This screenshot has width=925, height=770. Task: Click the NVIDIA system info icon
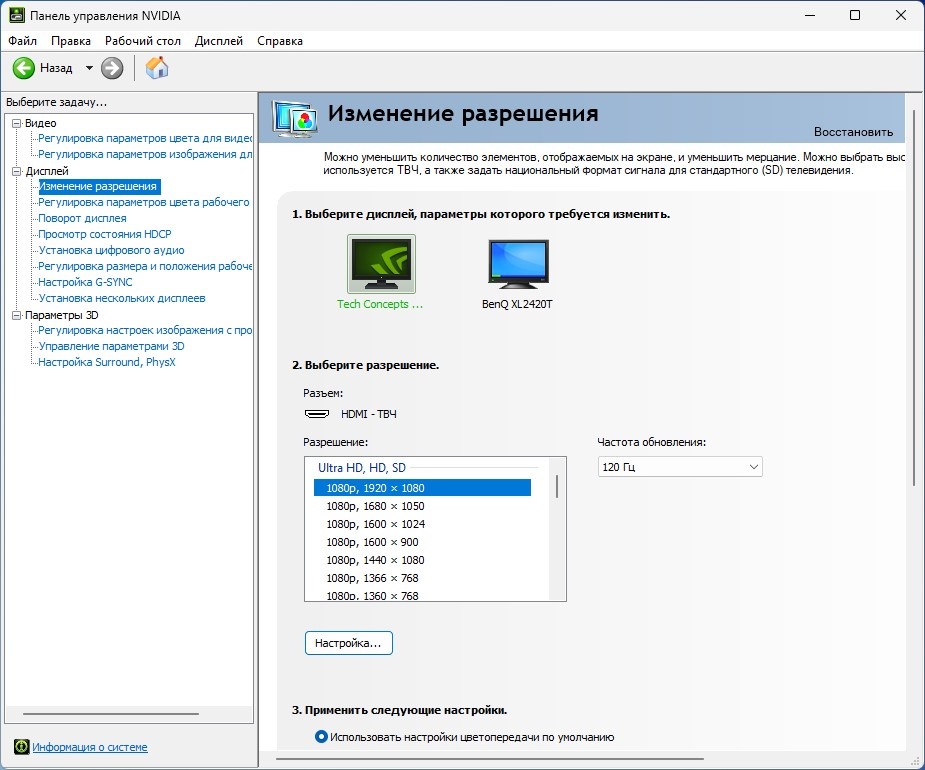[21, 746]
